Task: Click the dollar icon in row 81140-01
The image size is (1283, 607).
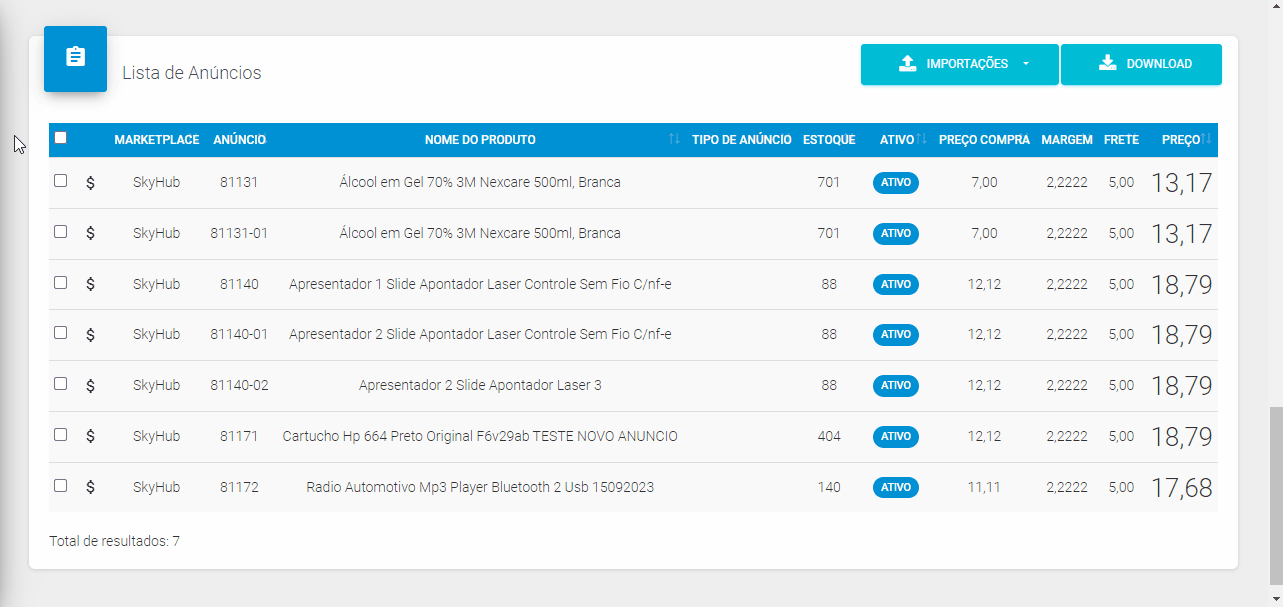Action: [x=90, y=334]
